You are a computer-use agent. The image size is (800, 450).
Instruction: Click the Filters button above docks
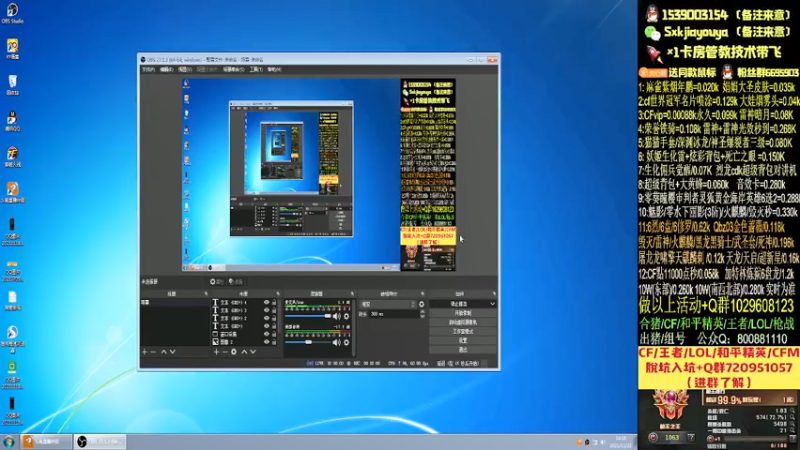point(235,282)
